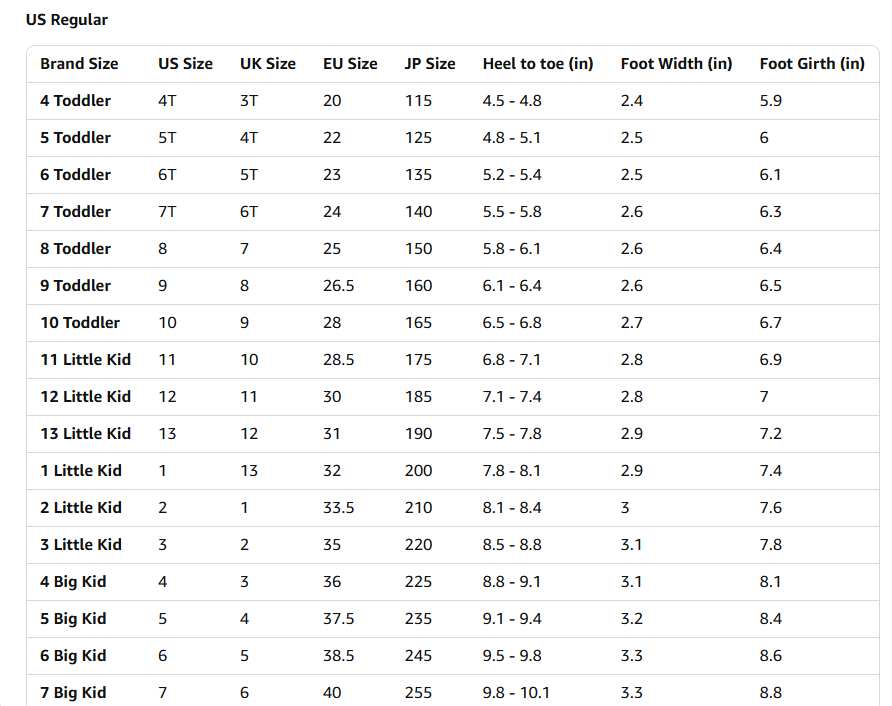
Task: Click the US size 5T cell
Action: pos(167,137)
